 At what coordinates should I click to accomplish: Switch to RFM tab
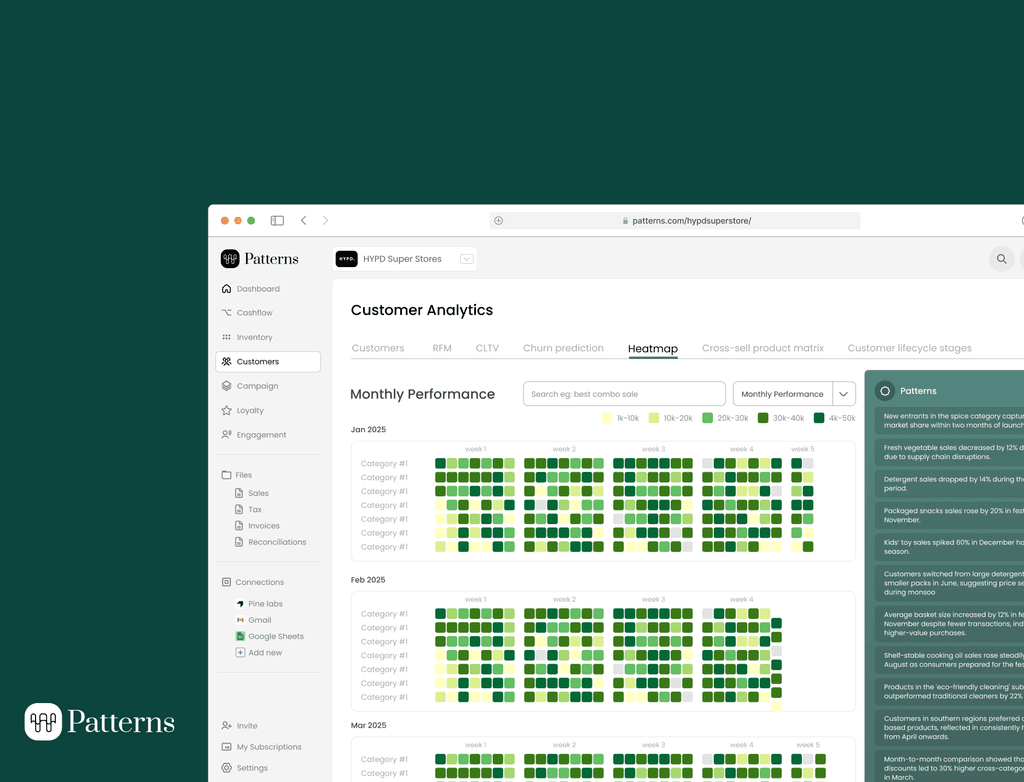(x=441, y=348)
